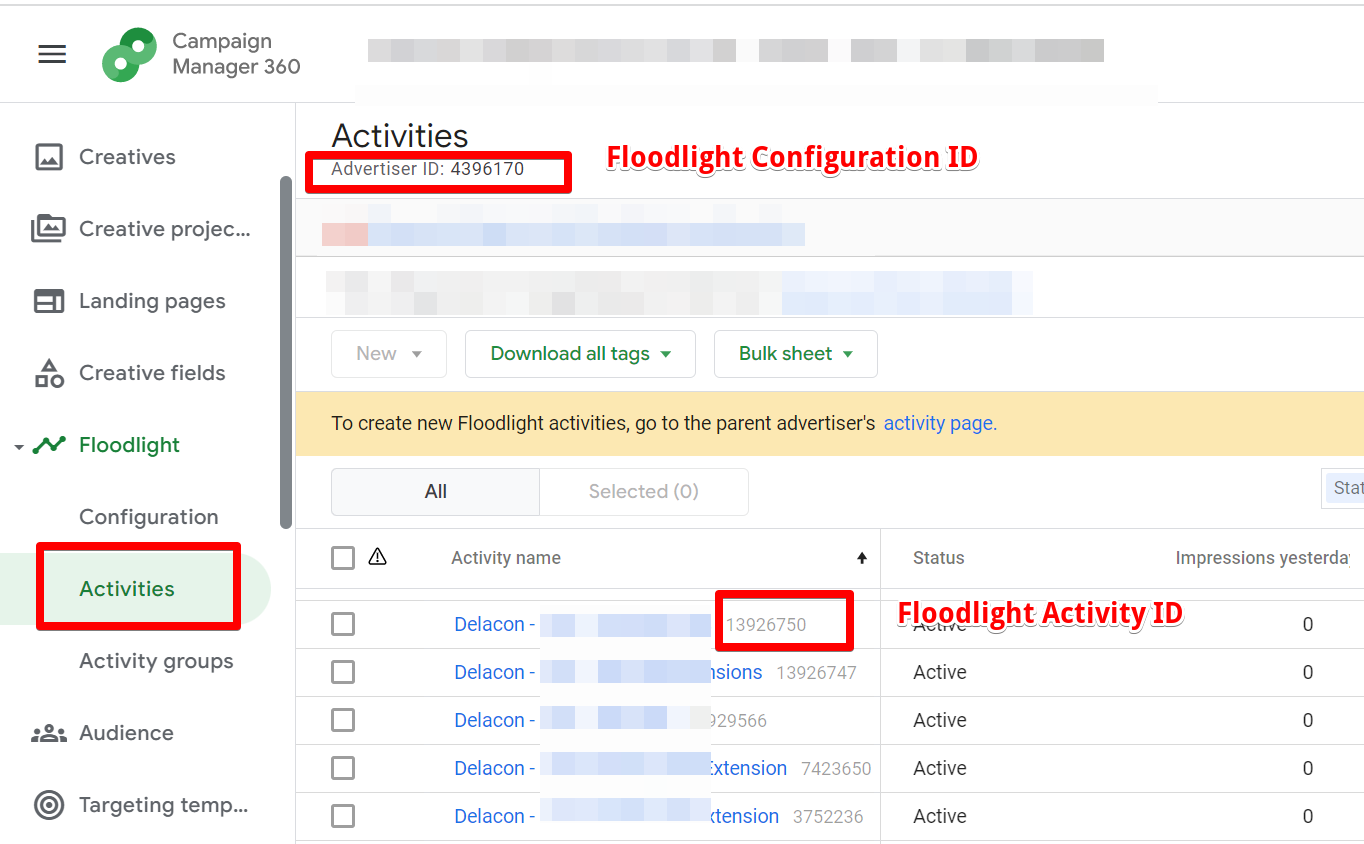The width and height of the screenshot is (1364, 844).
Task: Click the Audience people icon
Action: click(49, 733)
